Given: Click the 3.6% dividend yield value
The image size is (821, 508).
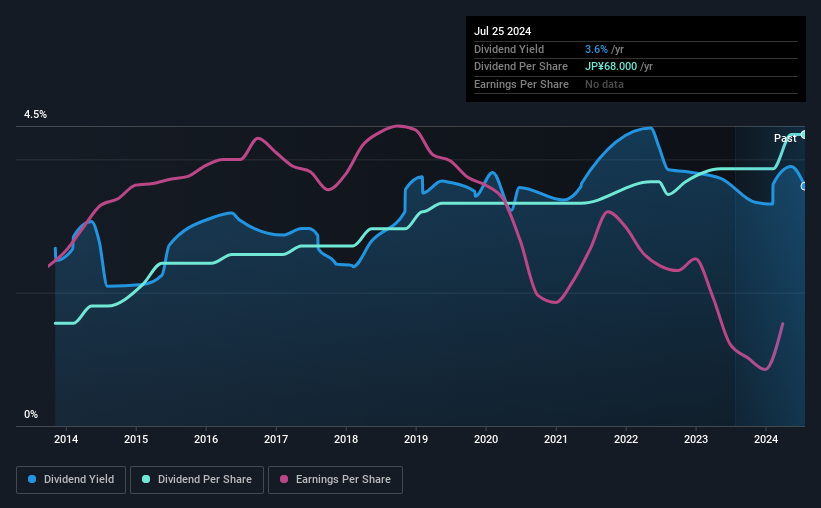Looking at the screenshot, I should click(596, 49).
